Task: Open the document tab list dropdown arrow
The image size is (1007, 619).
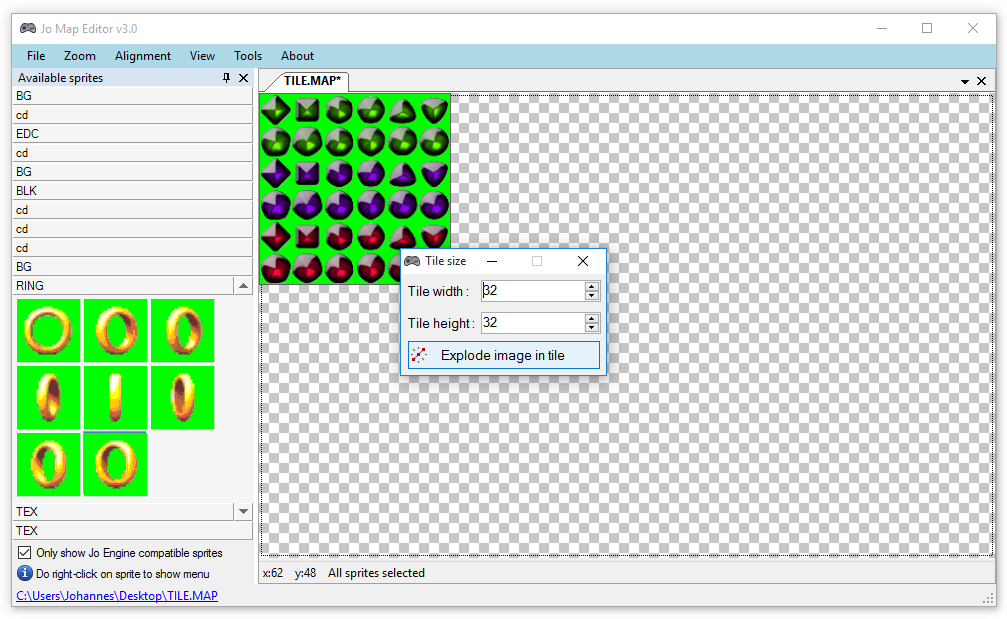Action: click(x=965, y=82)
